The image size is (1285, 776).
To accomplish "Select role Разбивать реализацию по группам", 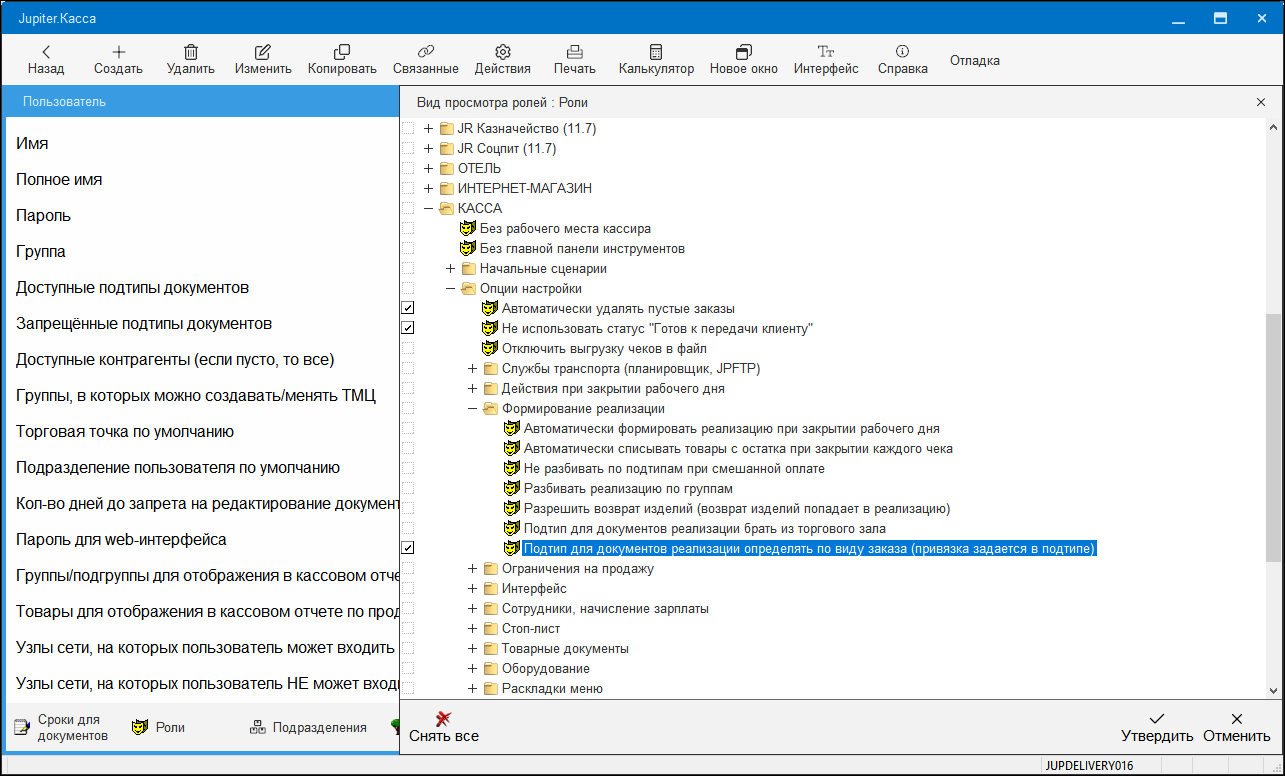I will (628, 488).
